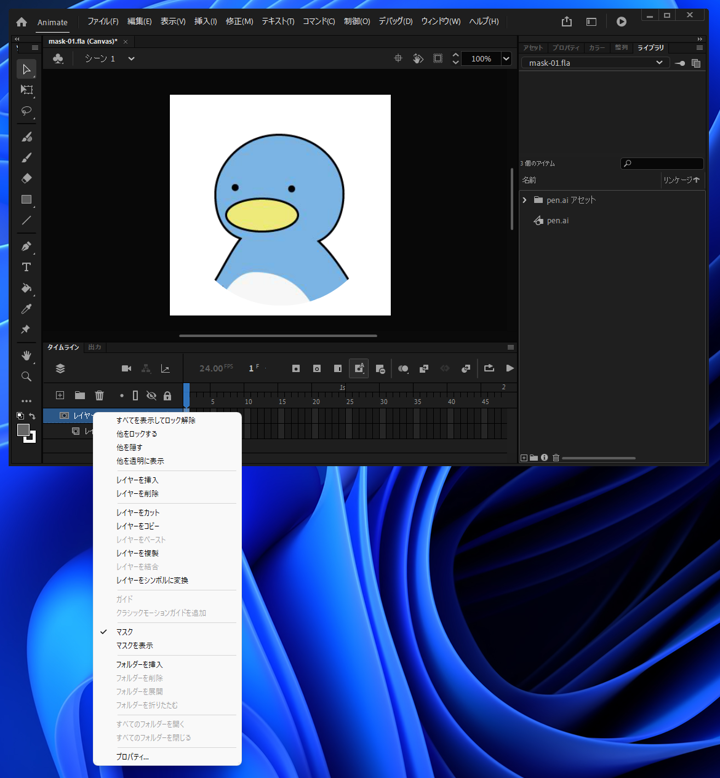720x778 pixels.
Task: Select the Paint Bucket tool
Action: click(x=26, y=288)
